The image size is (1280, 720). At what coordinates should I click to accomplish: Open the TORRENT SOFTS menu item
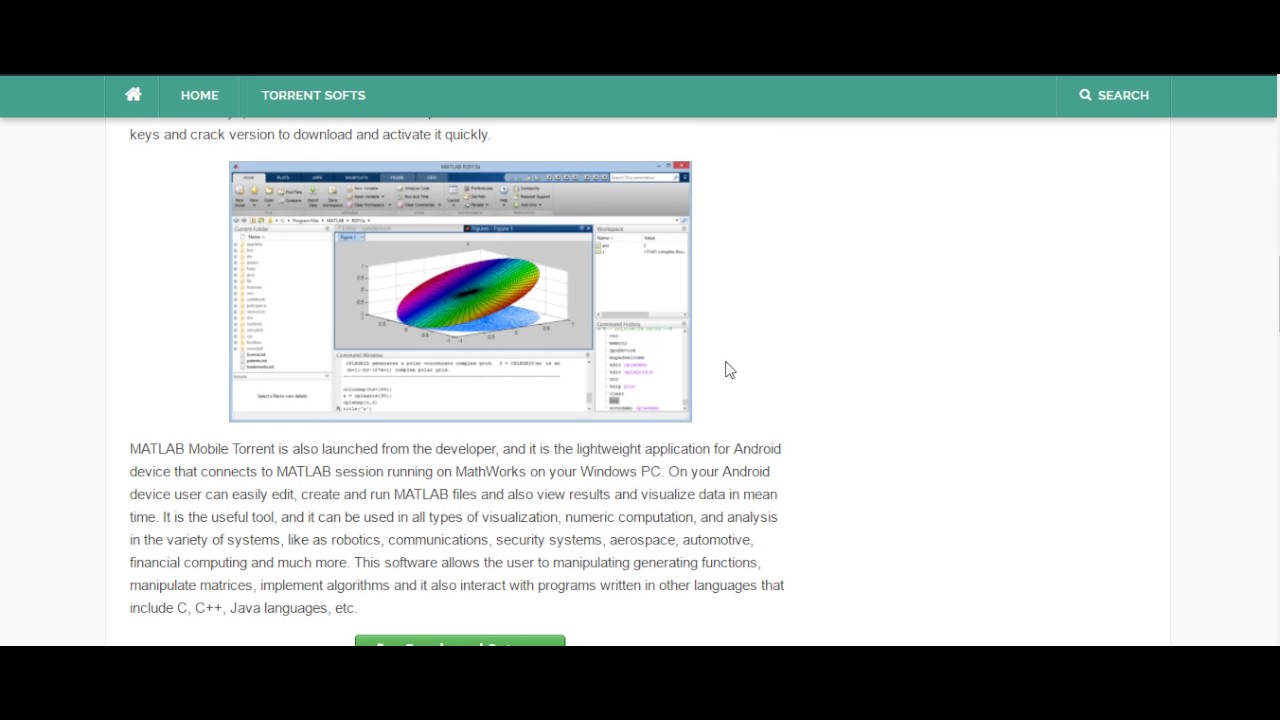click(313, 95)
